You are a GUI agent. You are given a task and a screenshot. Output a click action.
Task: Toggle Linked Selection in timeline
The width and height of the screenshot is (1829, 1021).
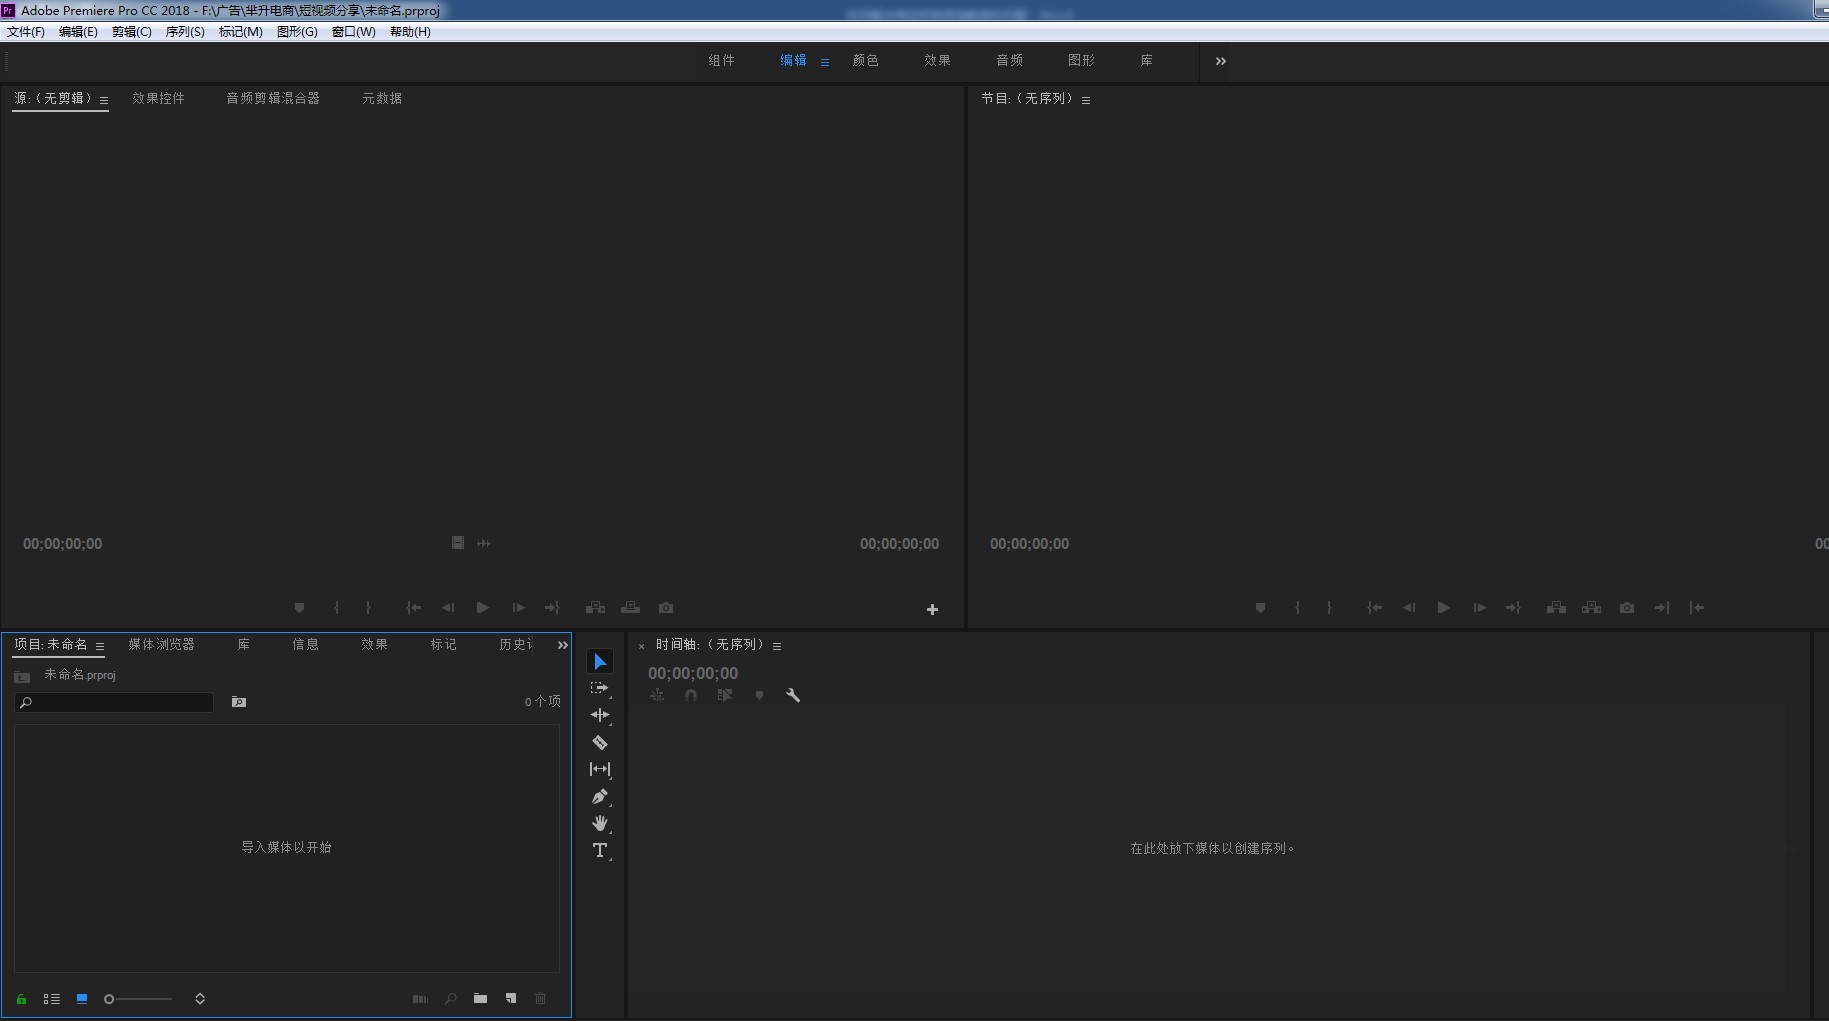pos(725,695)
